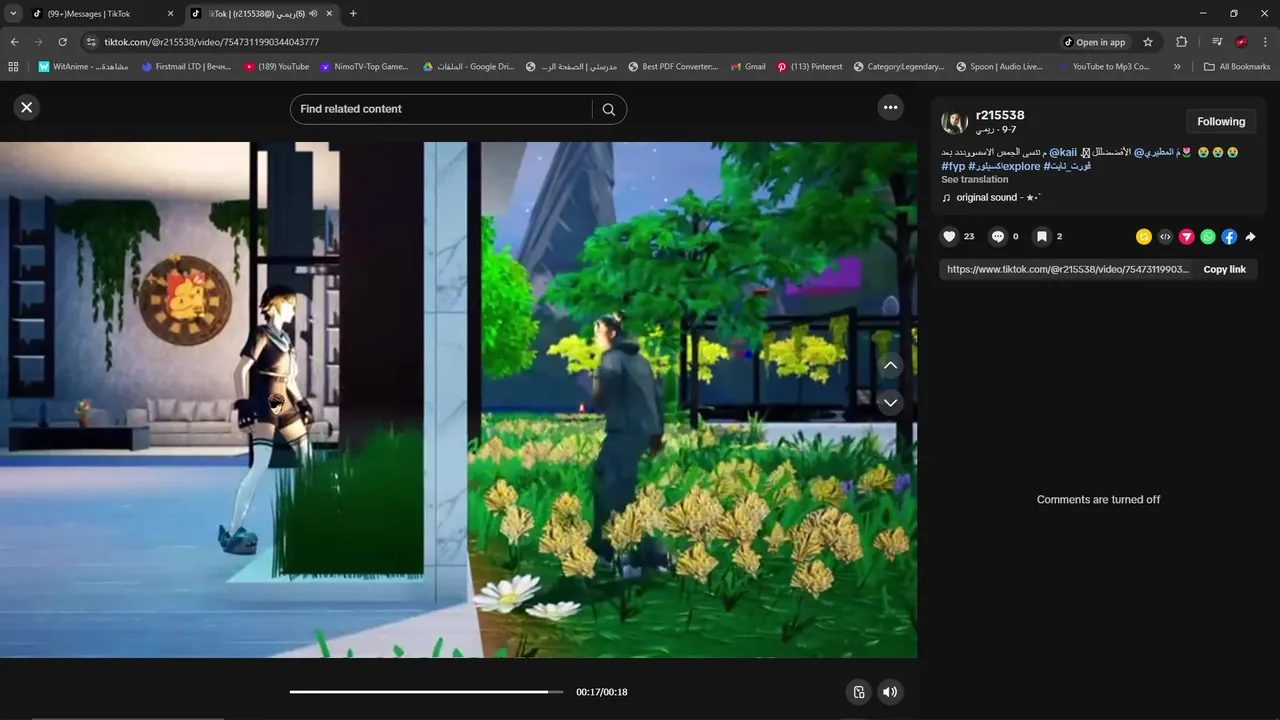This screenshot has width=1280, height=720.
Task: Open a new browser tab
Action: pyautogui.click(x=353, y=14)
